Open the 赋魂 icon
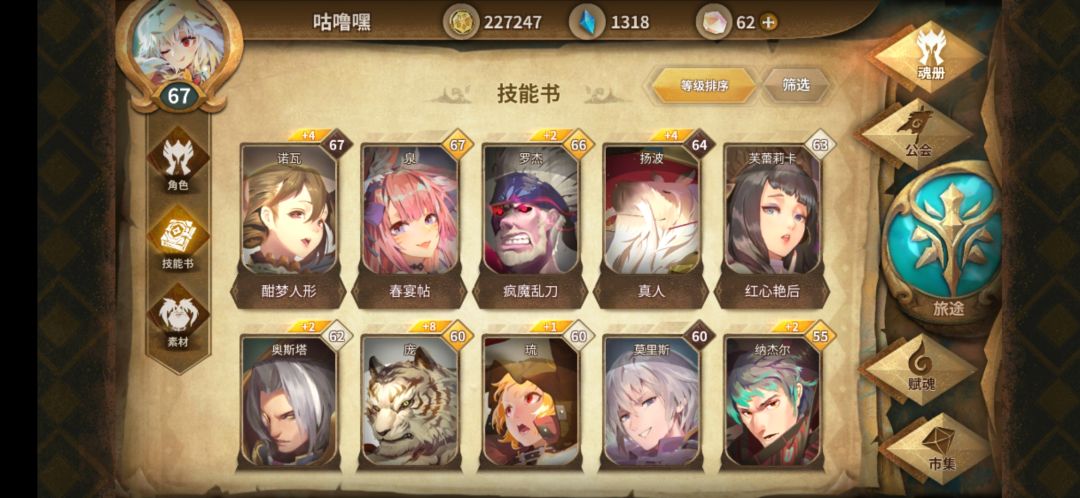The image size is (1080, 498). tap(921, 369)
